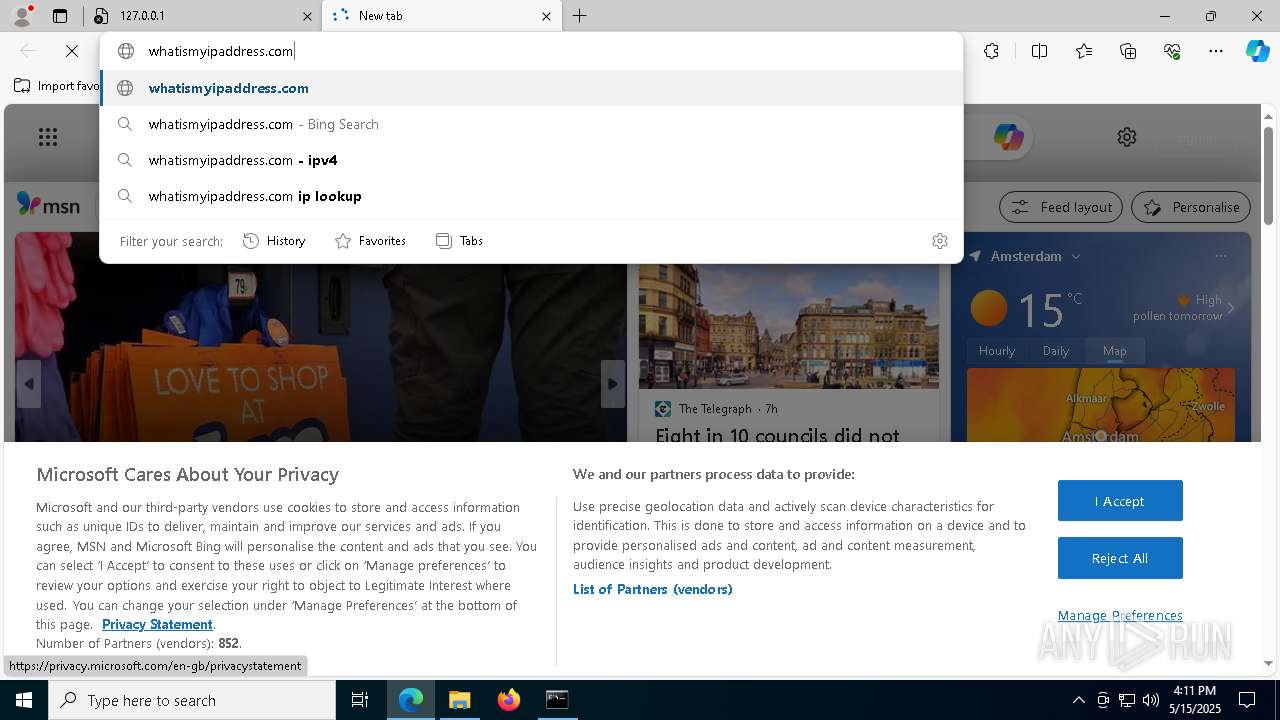The image size is (1280, 720).
Task: Switch weather view to Daily
Action: pos(1056,351)
